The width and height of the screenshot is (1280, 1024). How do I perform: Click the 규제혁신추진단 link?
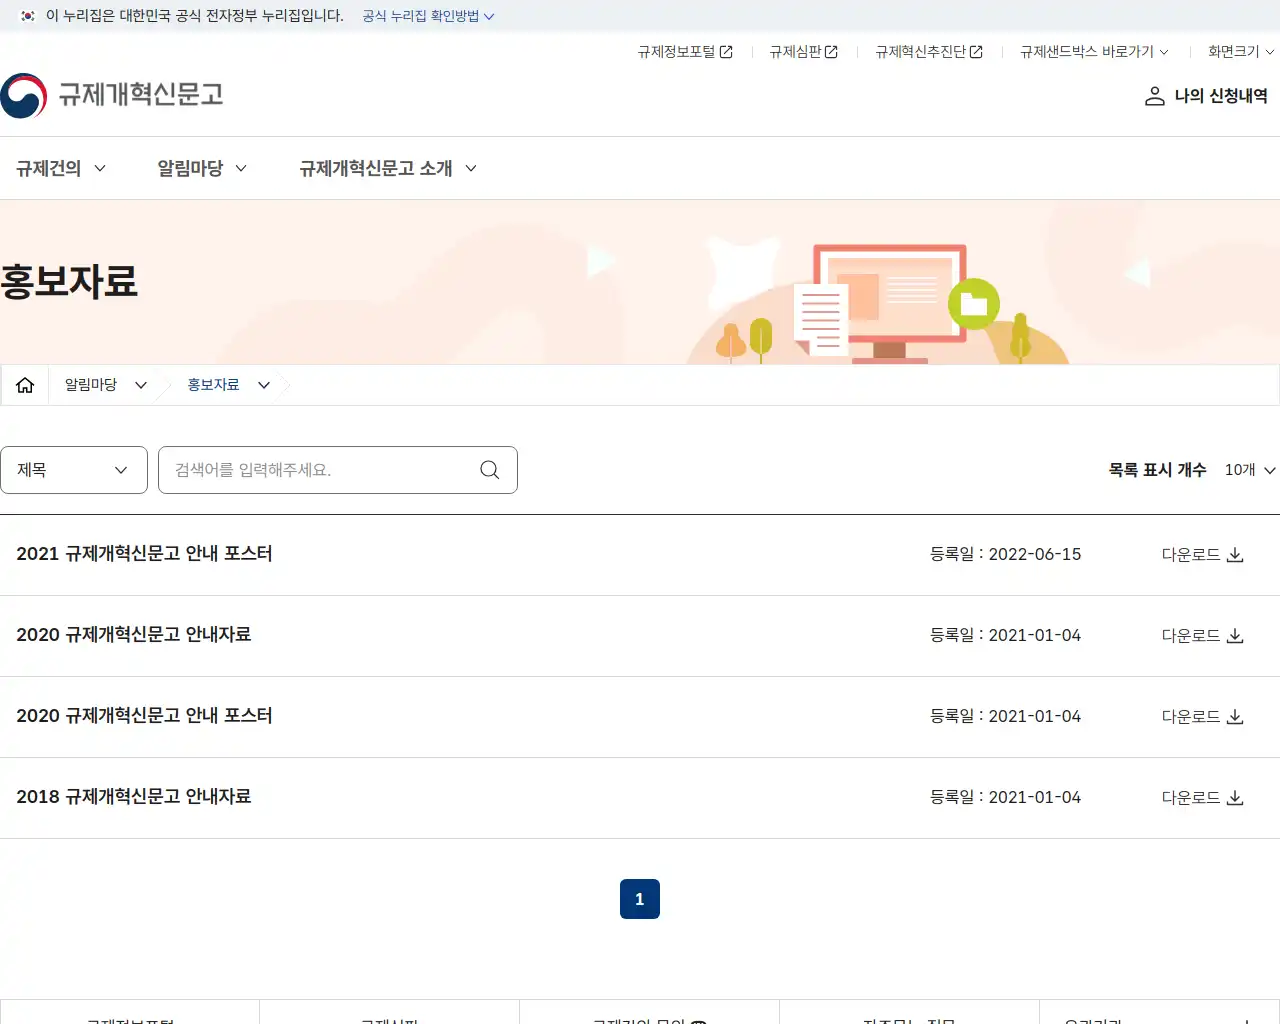pos(920,51)
